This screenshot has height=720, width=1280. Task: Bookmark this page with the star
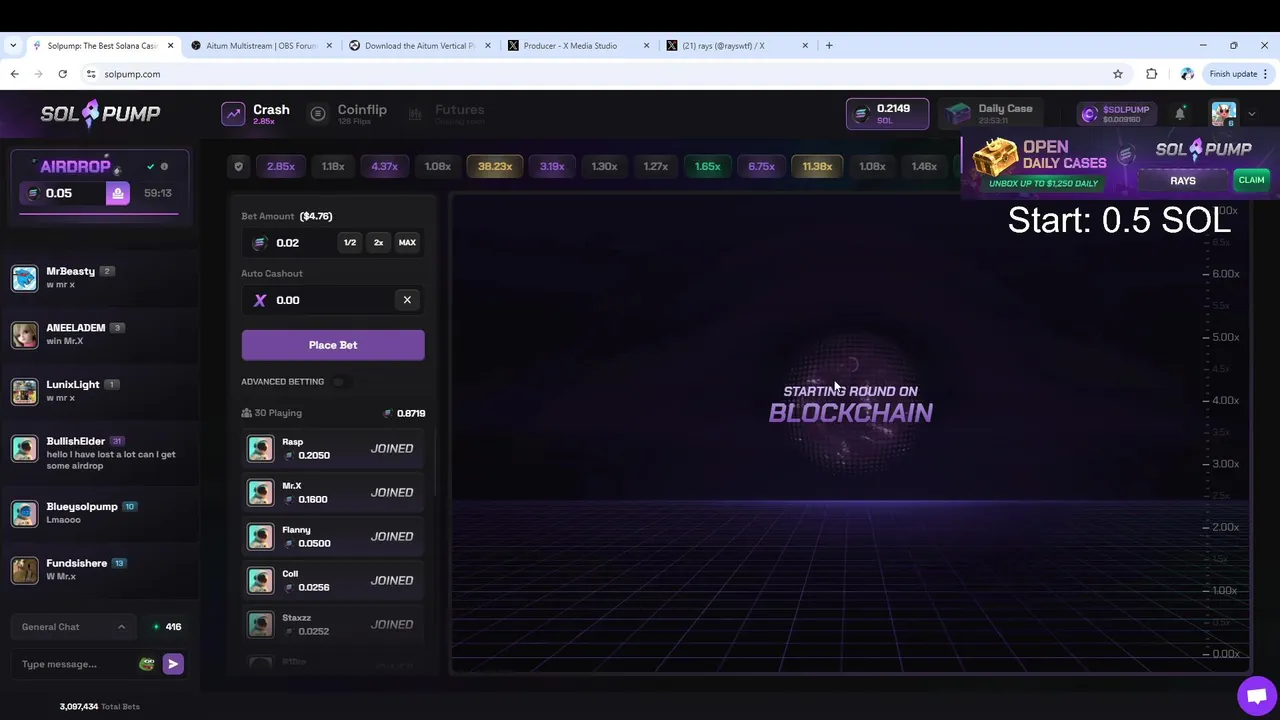[x=1118, y=74]
